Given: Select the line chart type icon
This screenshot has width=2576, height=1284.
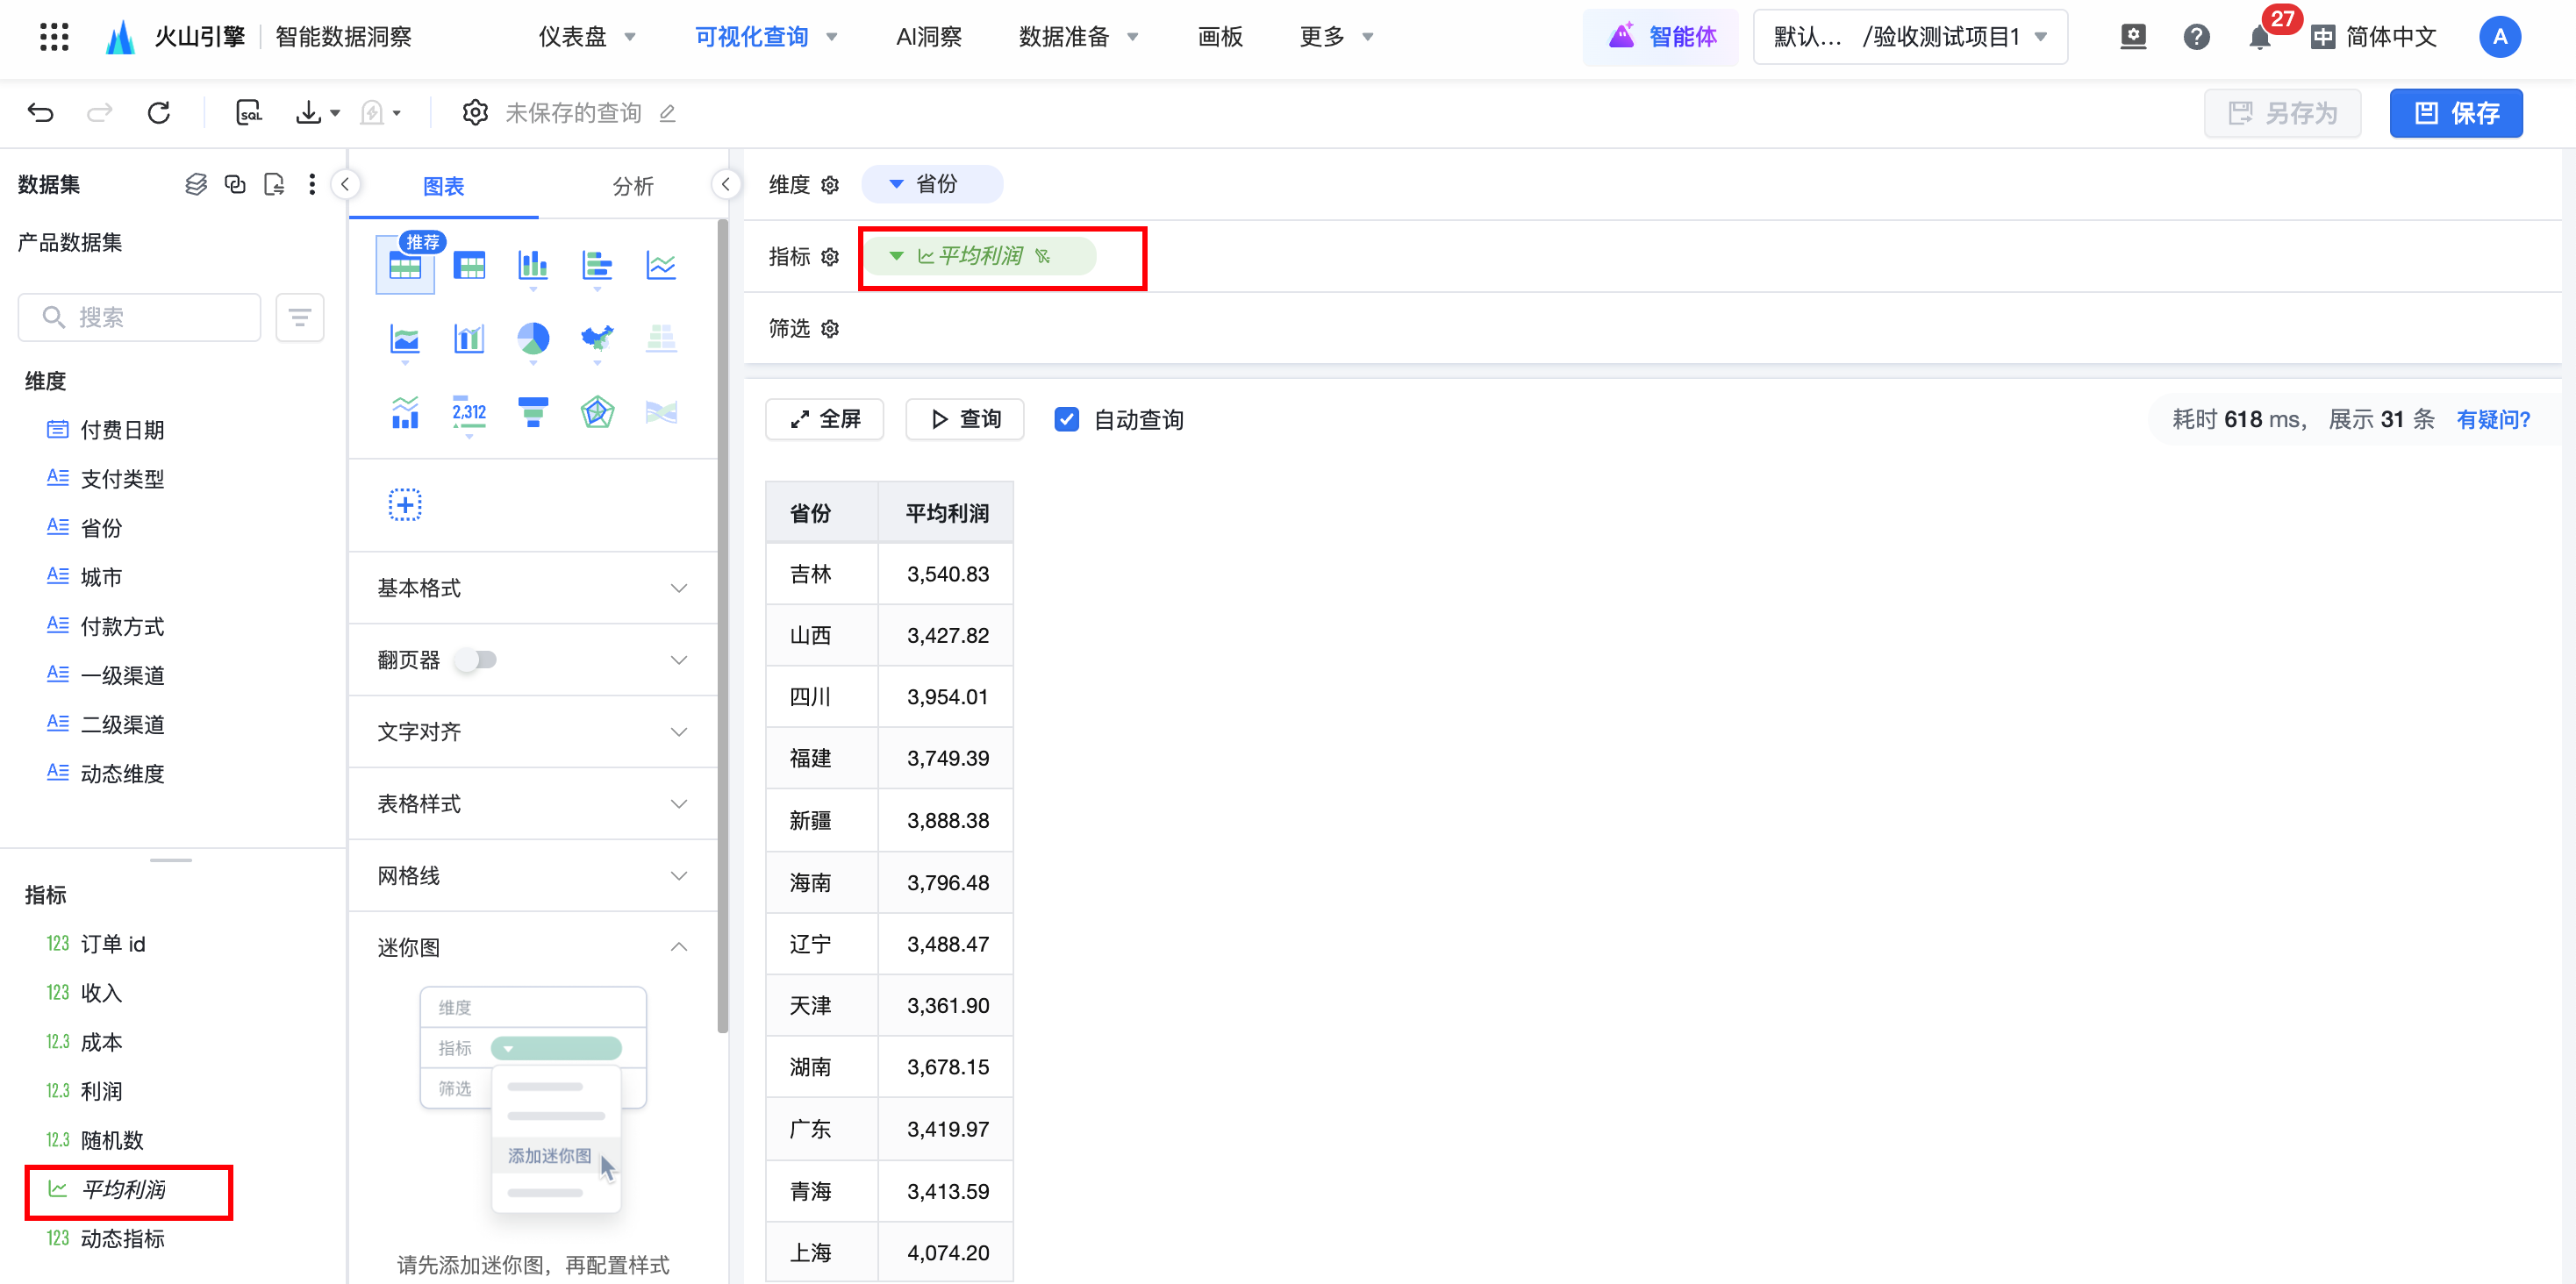Looking at the screenshot, I should pyautogui.click(x=661, y=266).
